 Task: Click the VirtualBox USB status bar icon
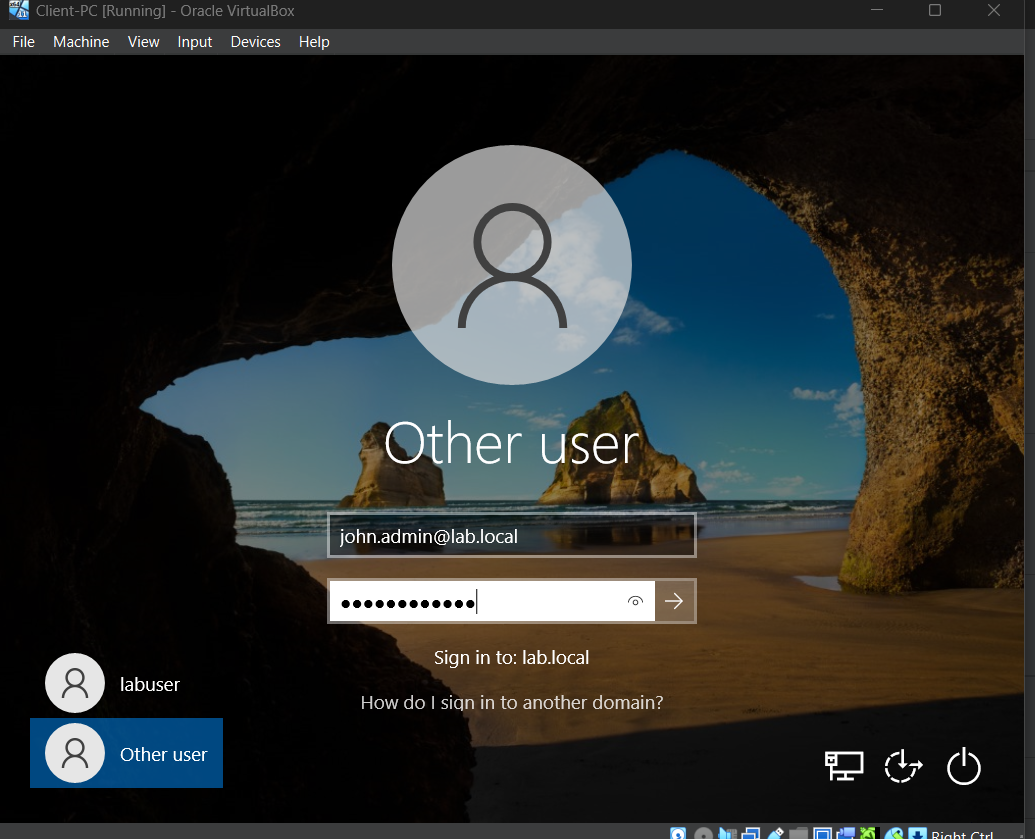click(x=775, y=834)
